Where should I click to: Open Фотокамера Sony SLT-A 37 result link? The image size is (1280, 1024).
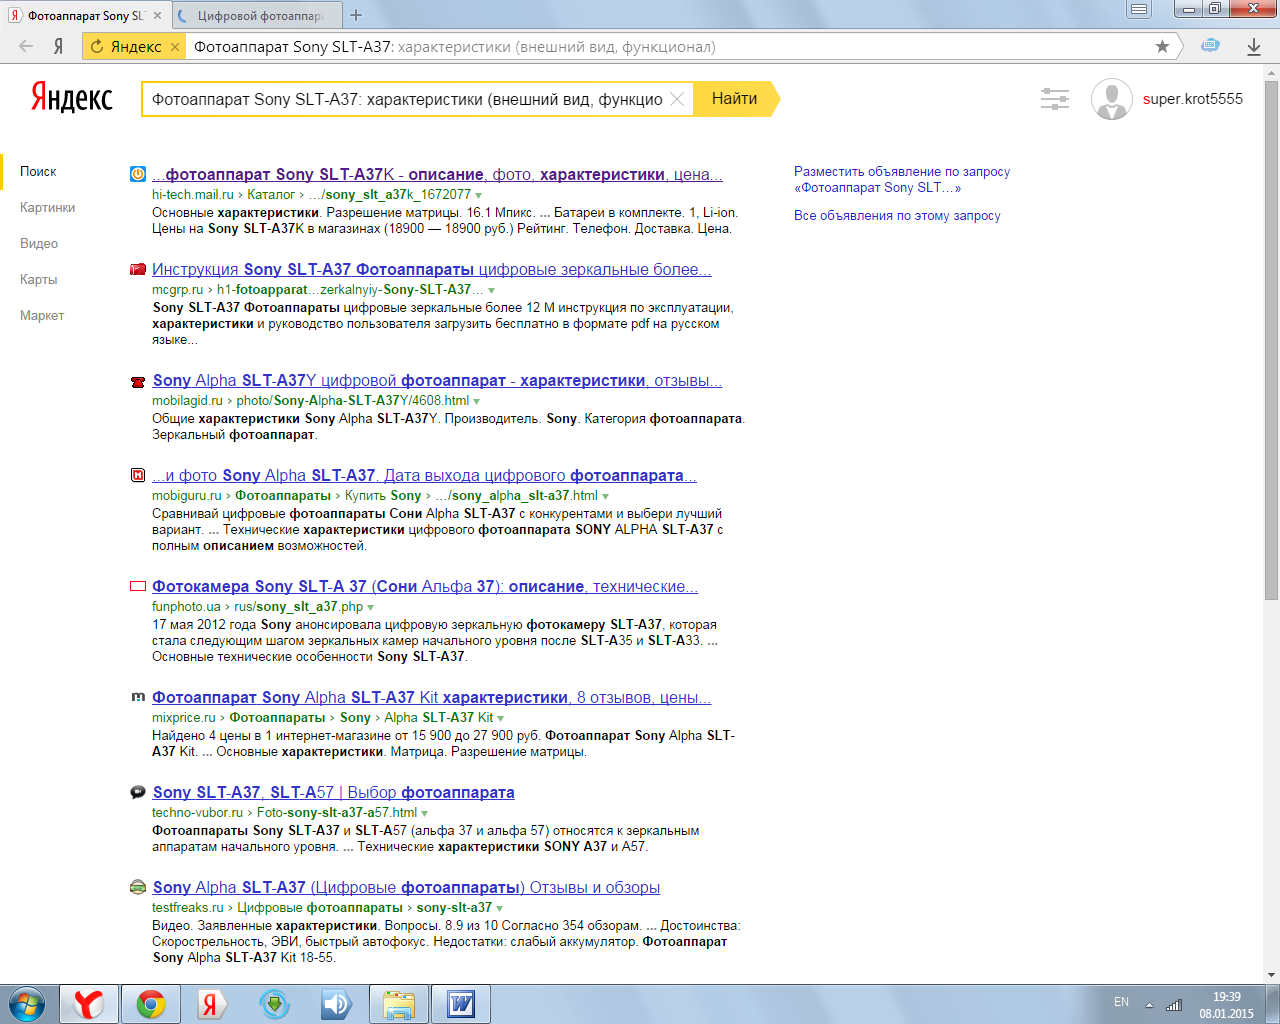(x=425, y=586)
